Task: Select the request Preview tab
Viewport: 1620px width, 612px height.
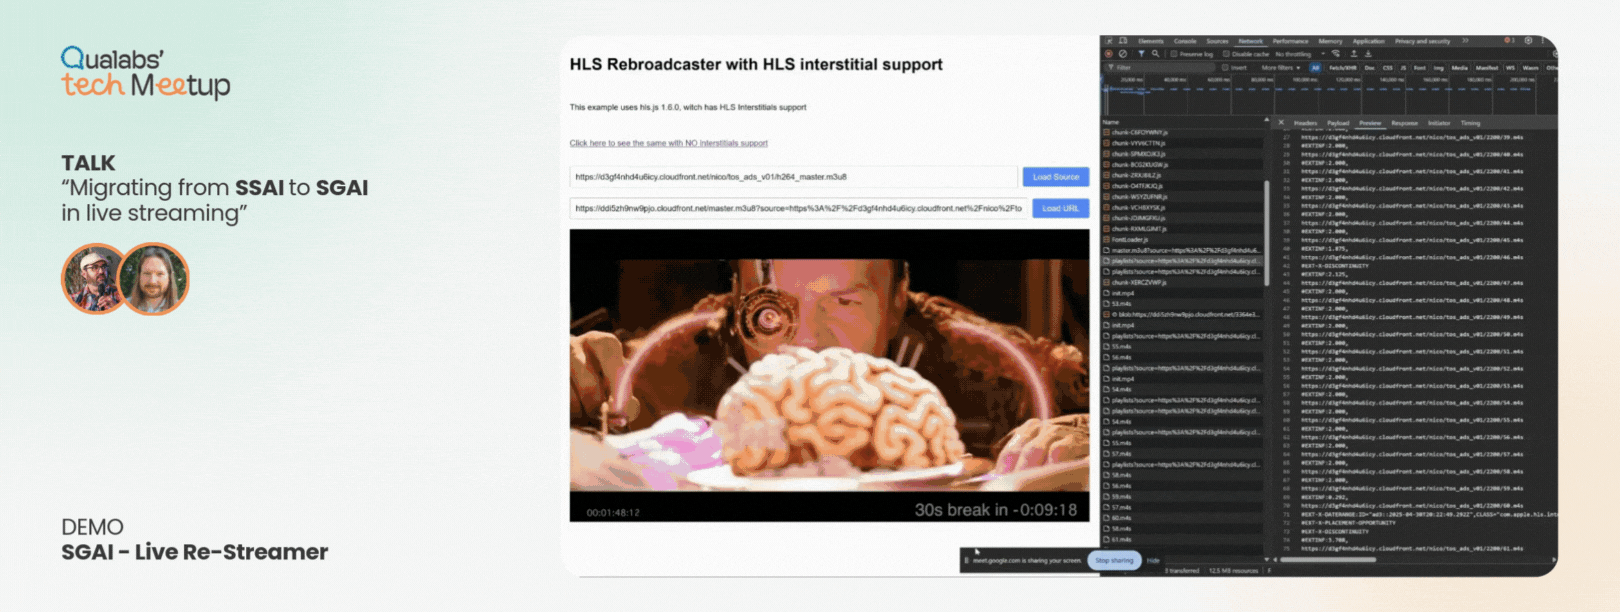Action: point(1370,123)
